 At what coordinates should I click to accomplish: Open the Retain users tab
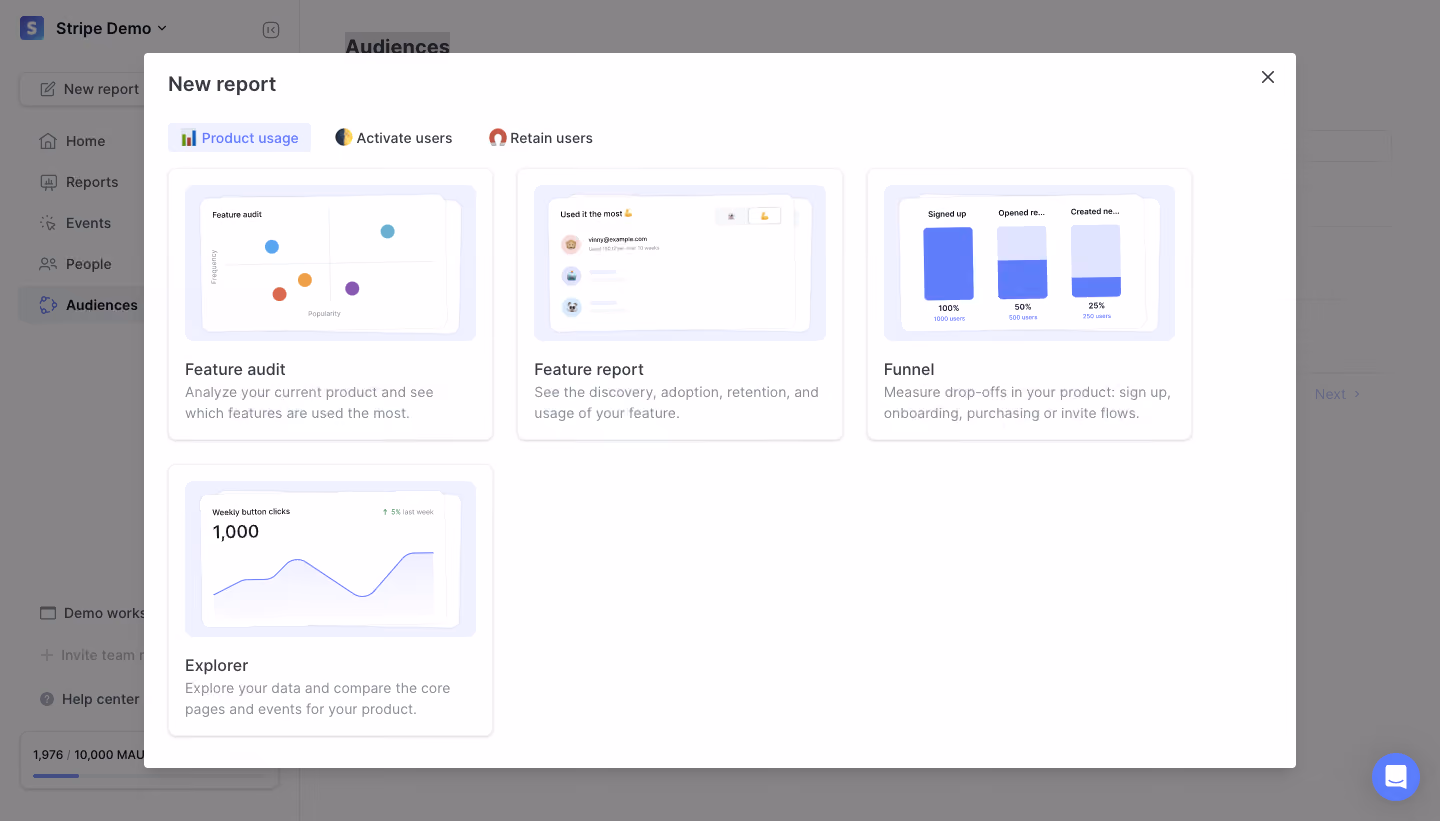click(540, 138)
